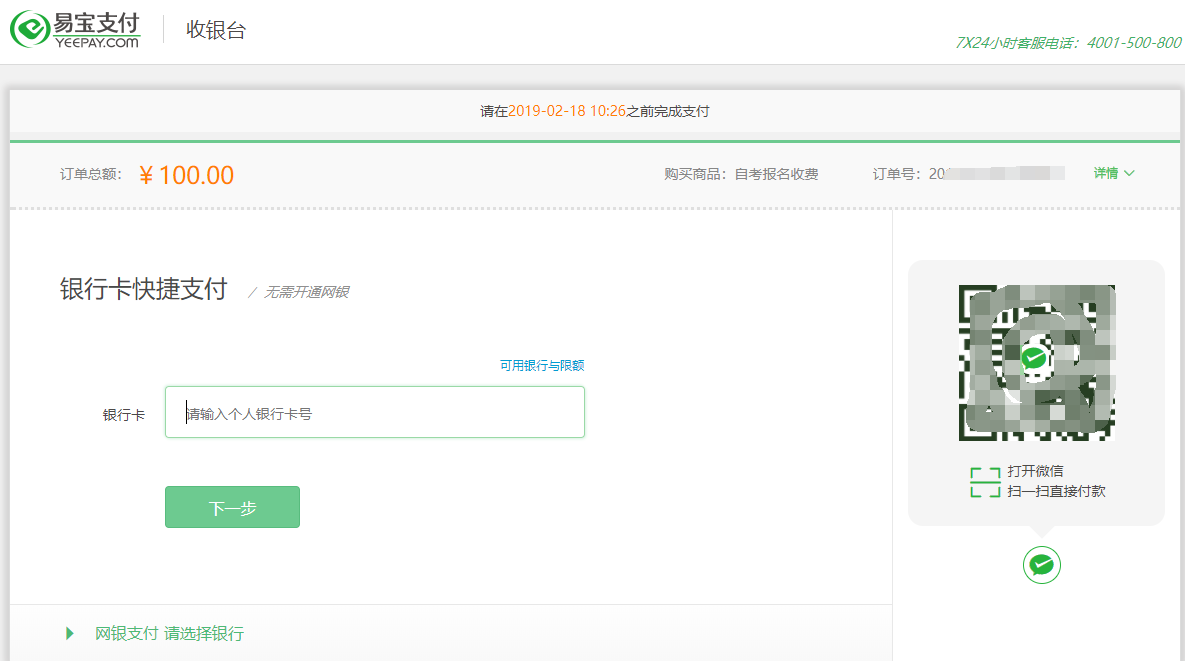Image resolution: width=1185 pixels, height=661 pixels.
Task: Expand the 详情 order details section
Action: pos(1113,173)
